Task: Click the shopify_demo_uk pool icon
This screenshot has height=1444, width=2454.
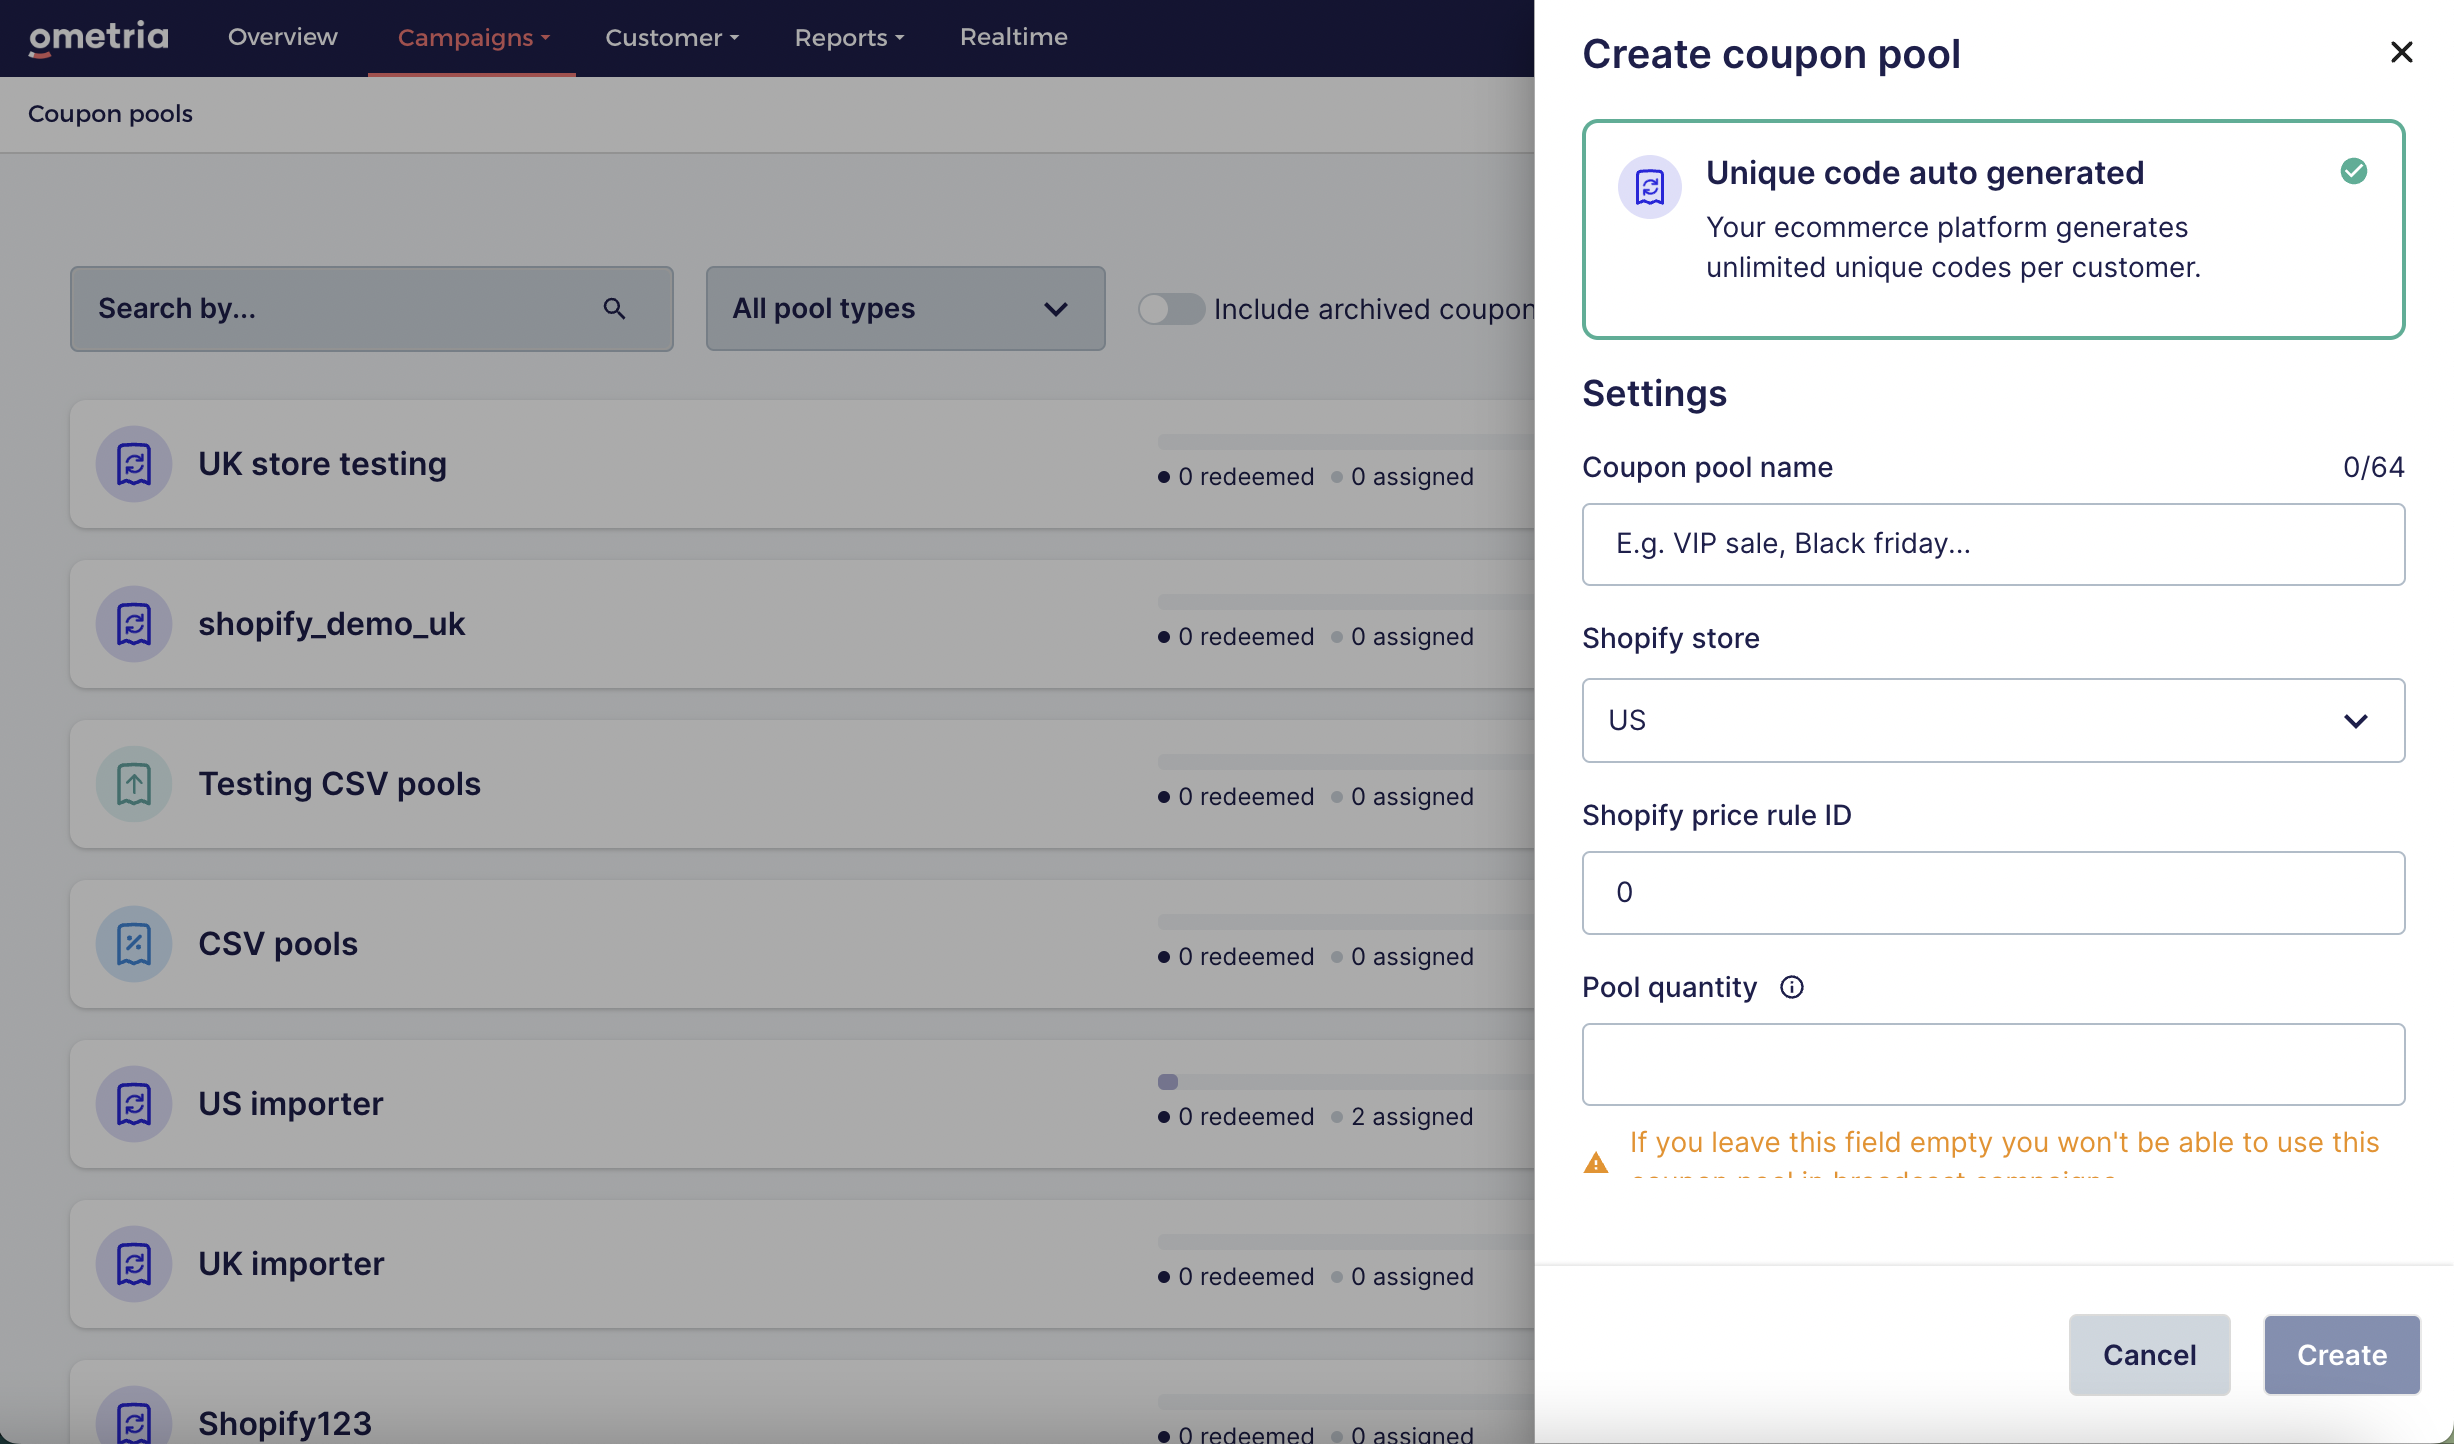Action: 134,624
